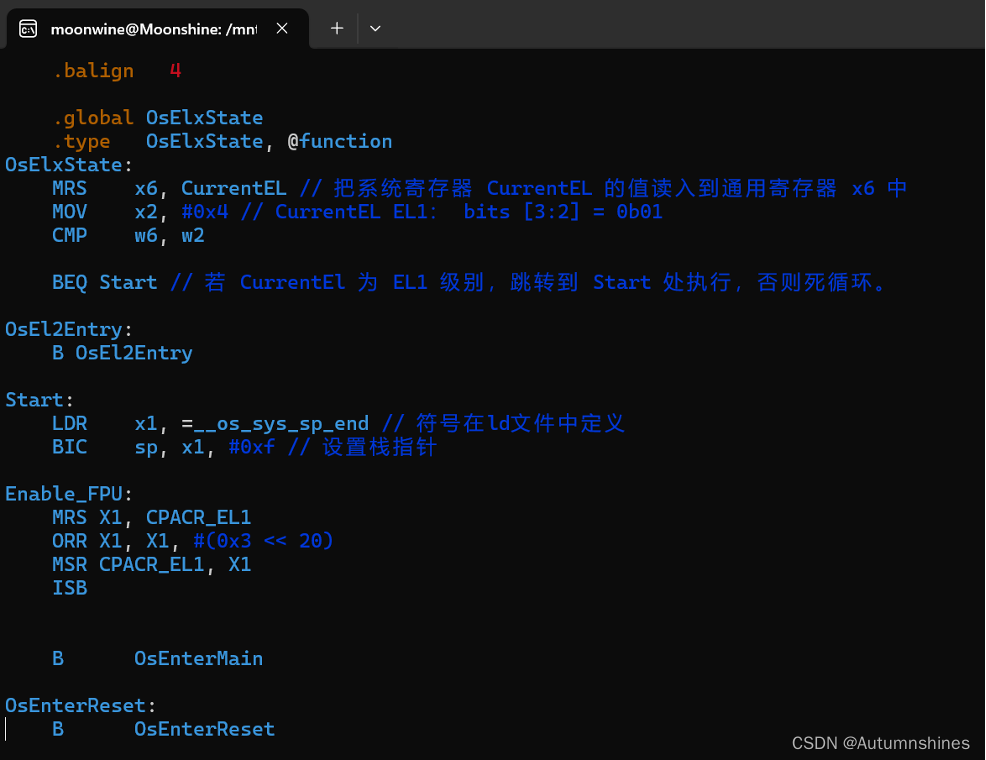Place cursor on the Enable_FPU label
The image size is (986, 760).
click(64, 493)
